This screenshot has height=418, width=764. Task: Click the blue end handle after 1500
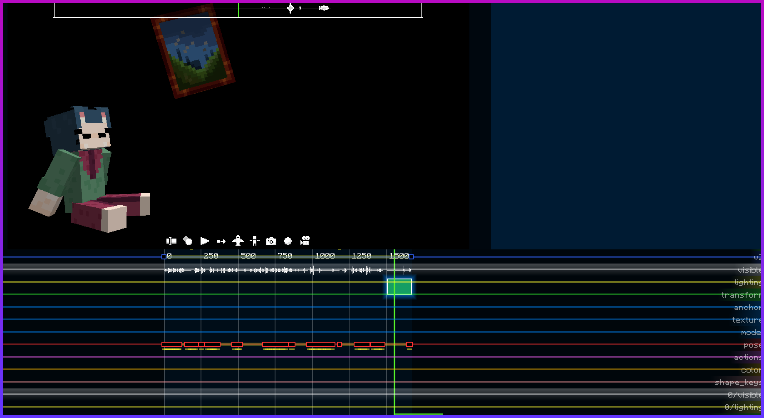pos(412,256)
